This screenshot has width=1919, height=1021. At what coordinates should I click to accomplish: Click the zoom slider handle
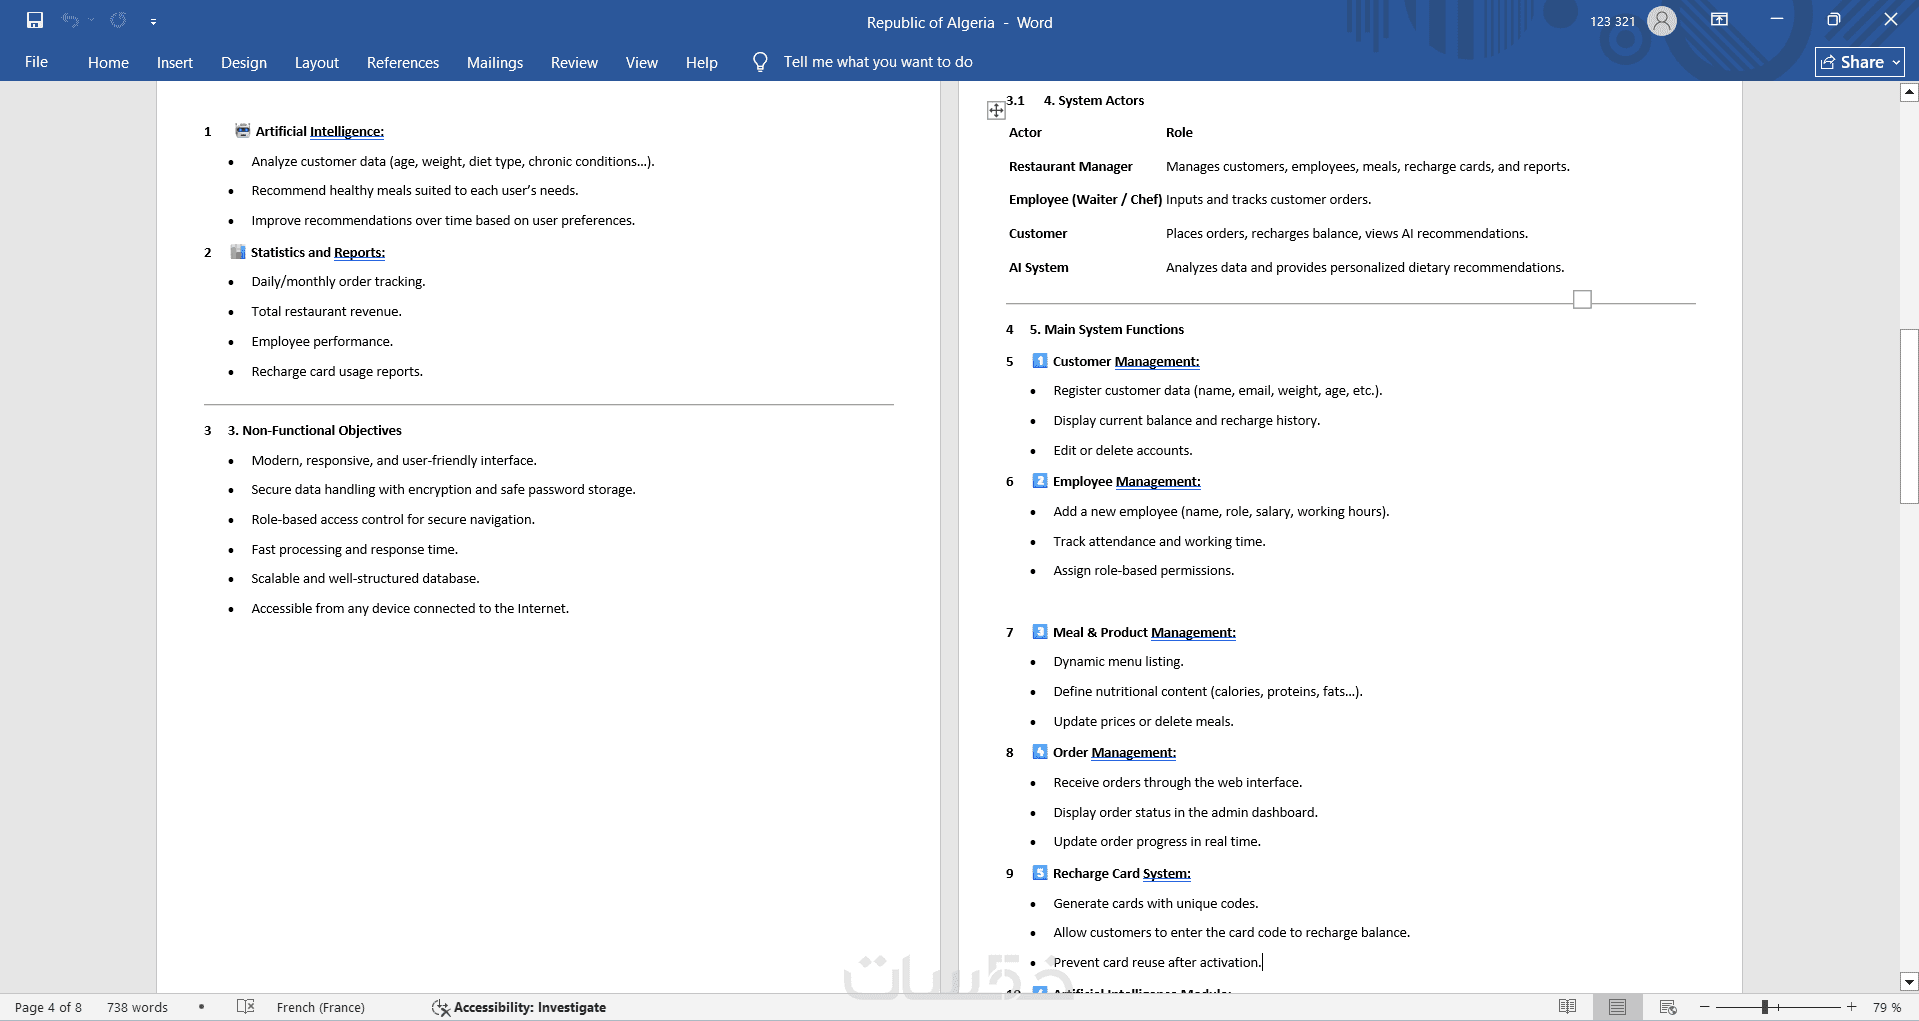(x=1765, y=1007)
